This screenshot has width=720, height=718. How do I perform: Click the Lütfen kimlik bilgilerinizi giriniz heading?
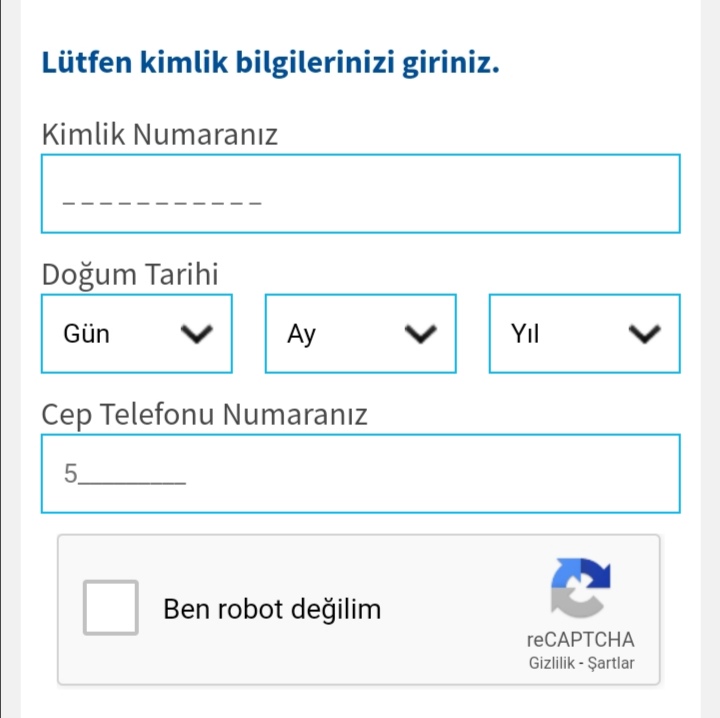point(270,64)
